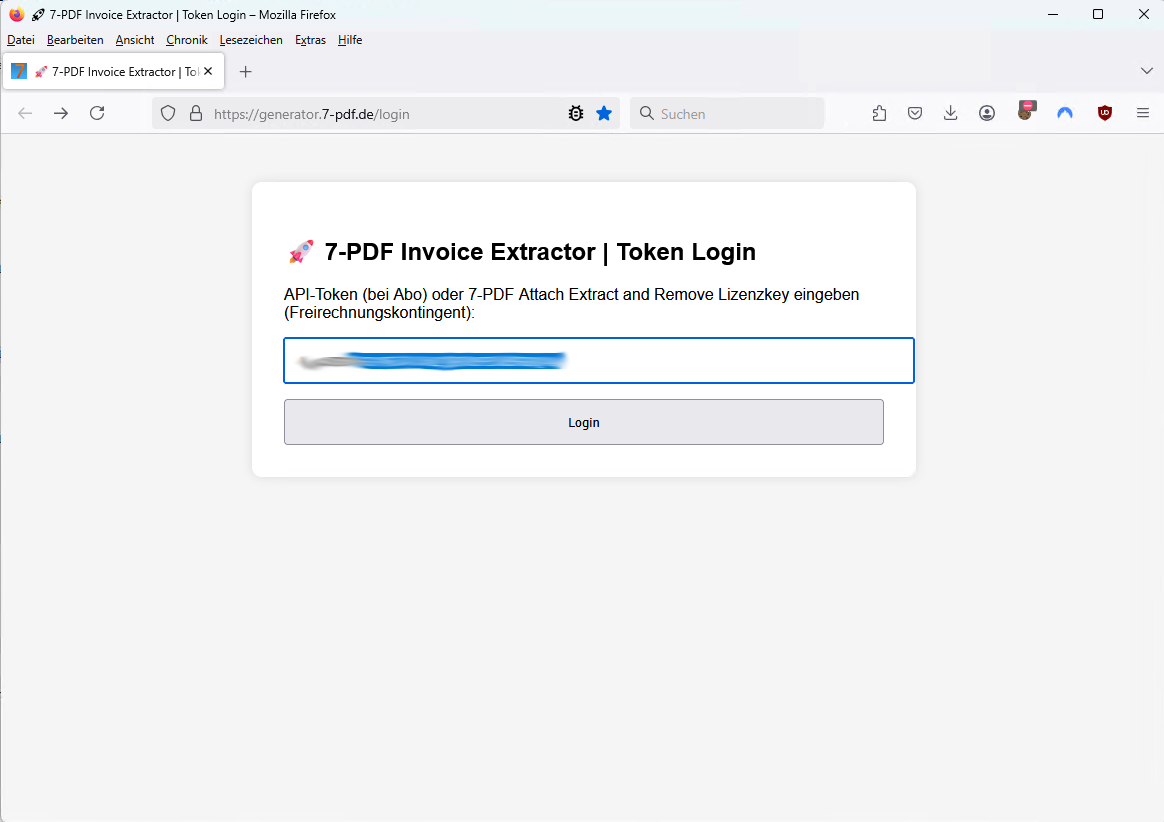This screenshot has width=1164, height=822.
Task: Click the forward navigation arrow
Action: [61, 113]
